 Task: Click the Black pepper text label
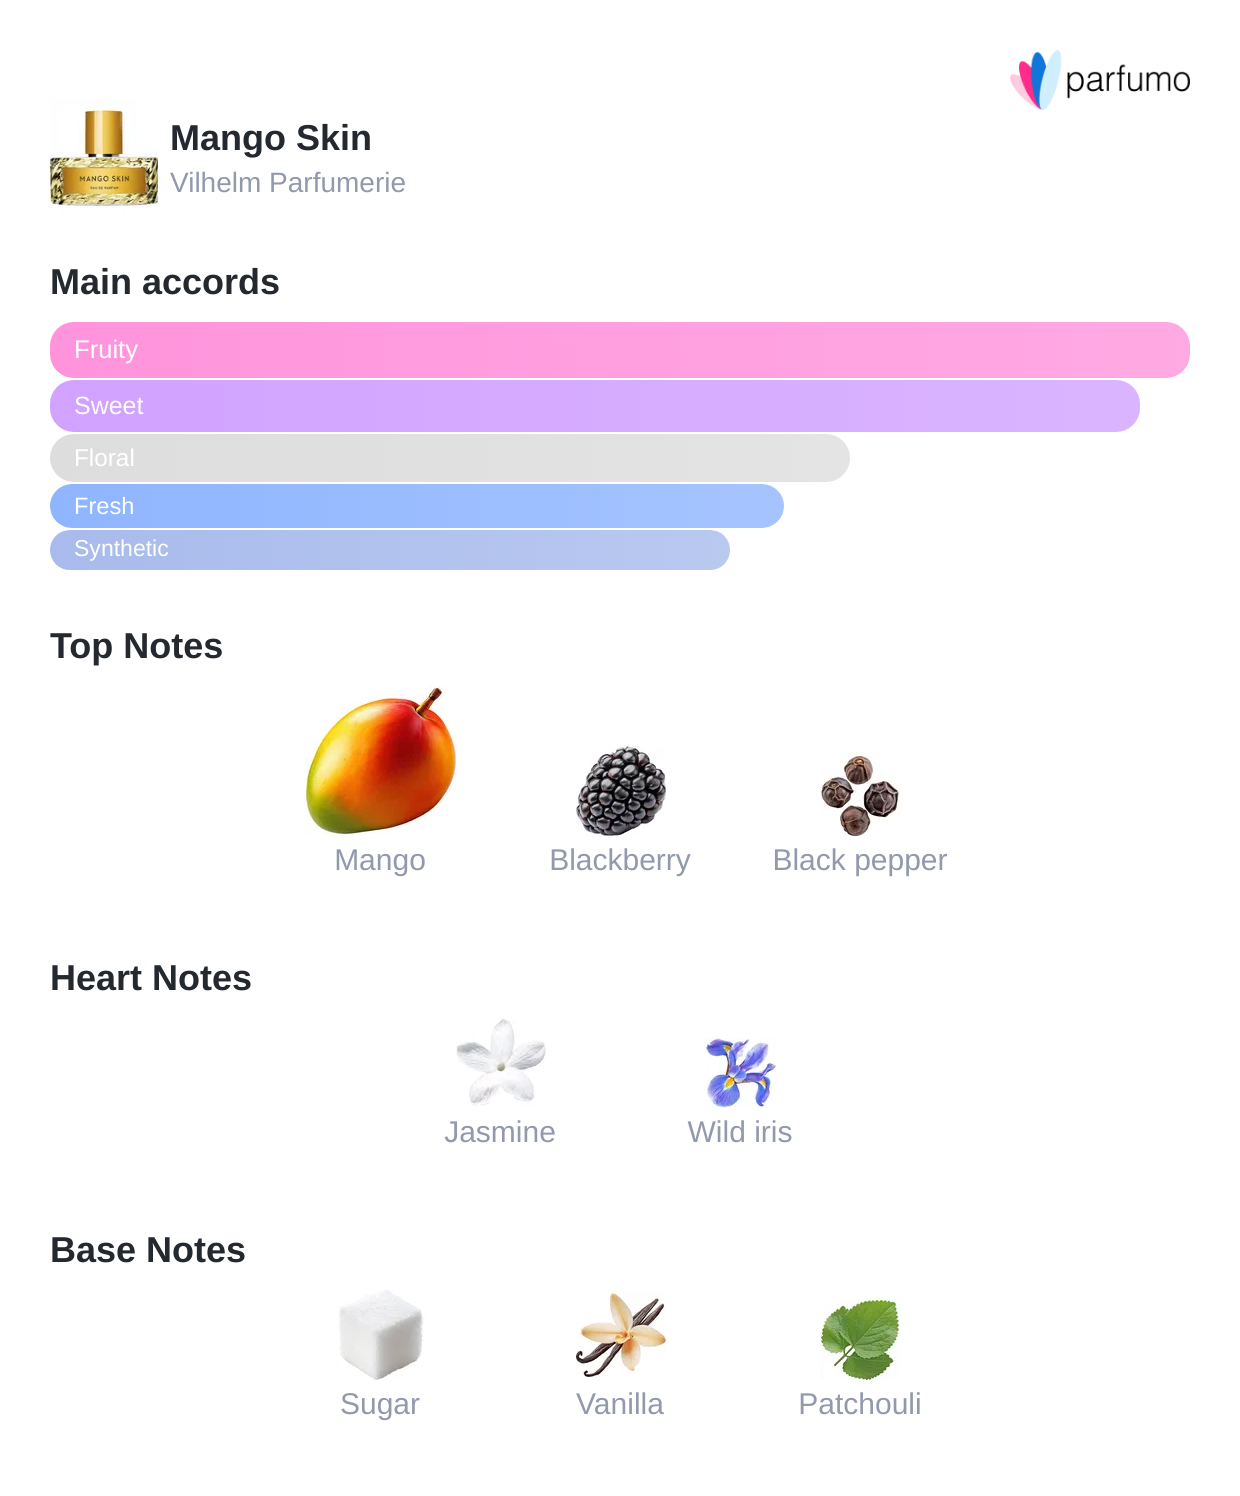(x=860, y=860)
